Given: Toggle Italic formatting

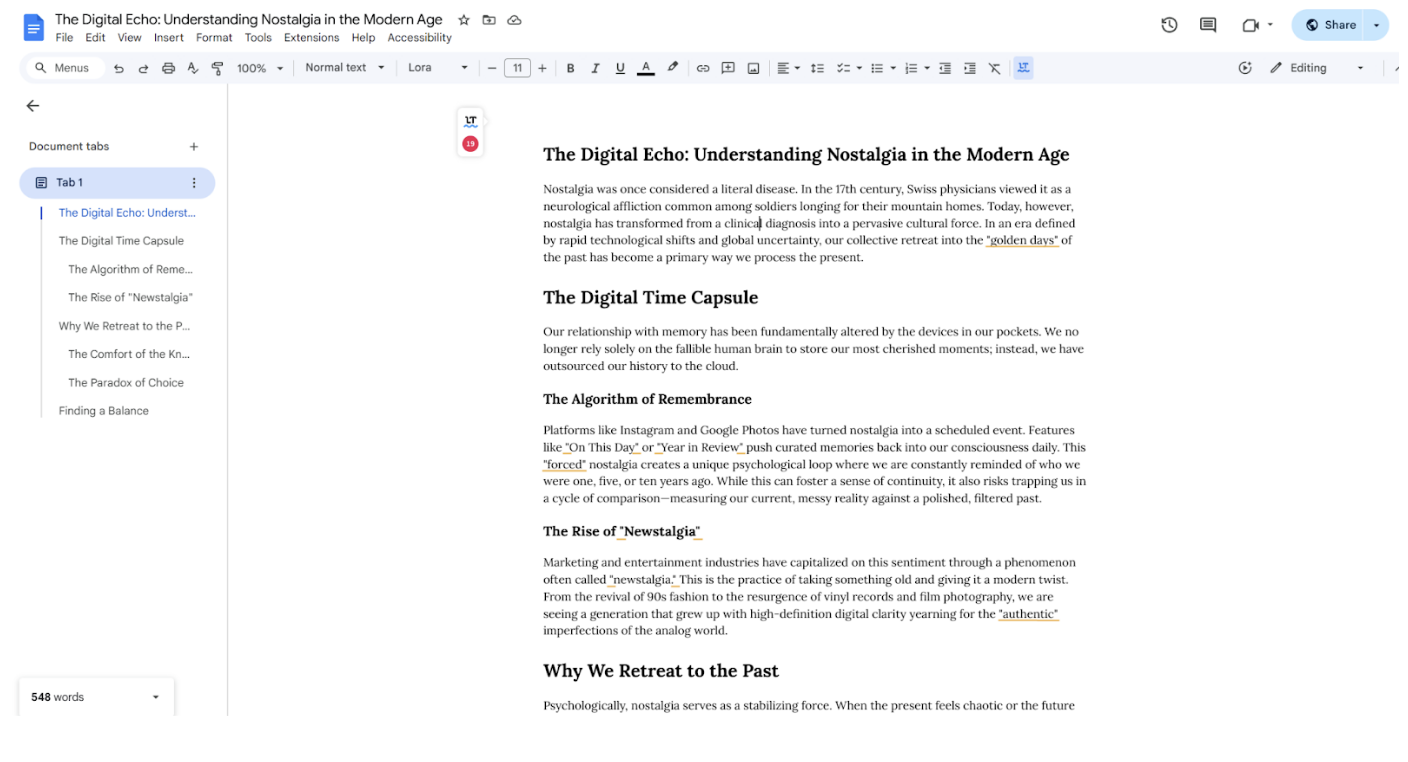Looking at the screenshot, I should (x=595, y=68).
